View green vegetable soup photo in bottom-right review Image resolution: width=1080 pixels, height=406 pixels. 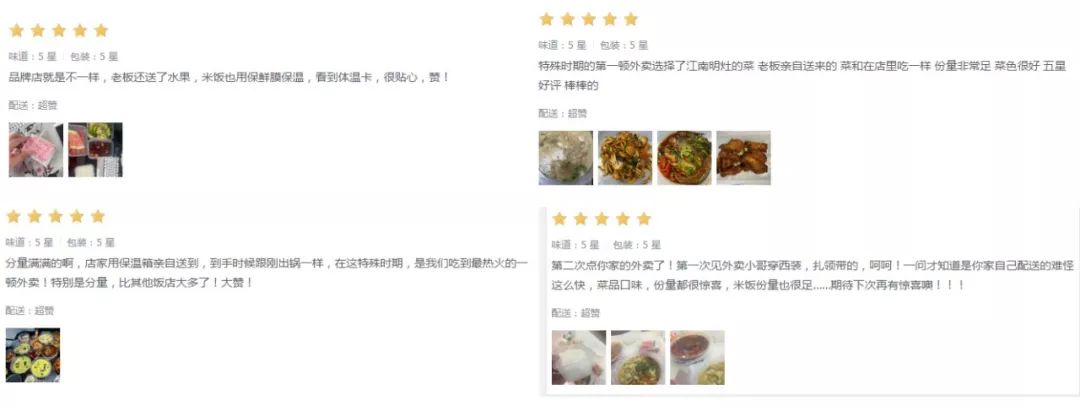638,357
